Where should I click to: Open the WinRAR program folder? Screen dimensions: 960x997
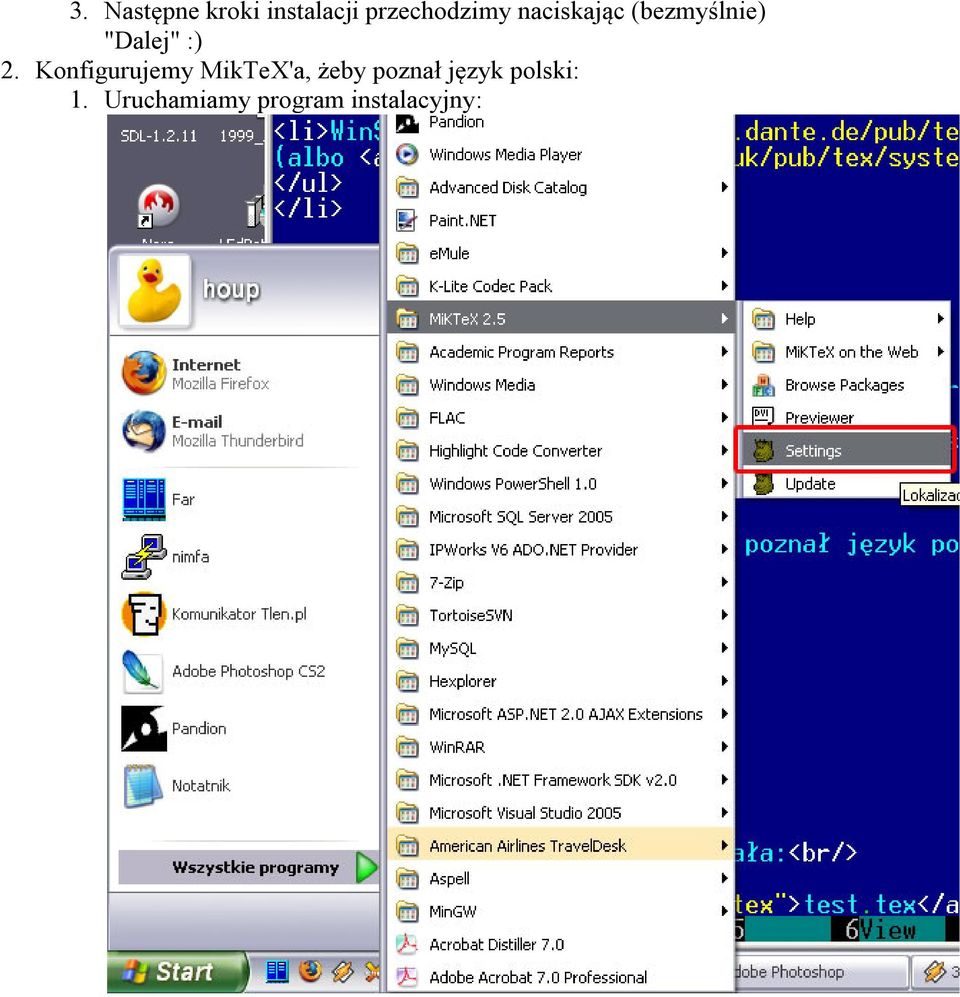click(559, 747)
